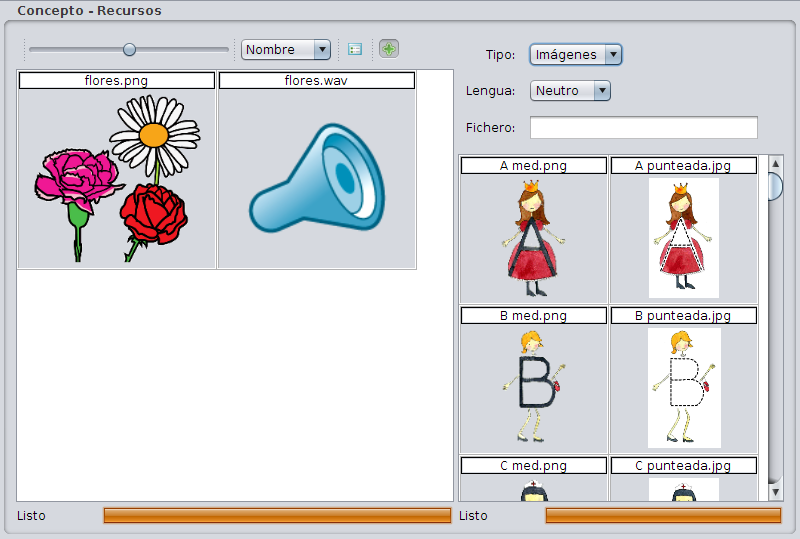Click the B med.png filename label
Image resolution: width=800 pixels, height=539 pixels.
(534, 315)
